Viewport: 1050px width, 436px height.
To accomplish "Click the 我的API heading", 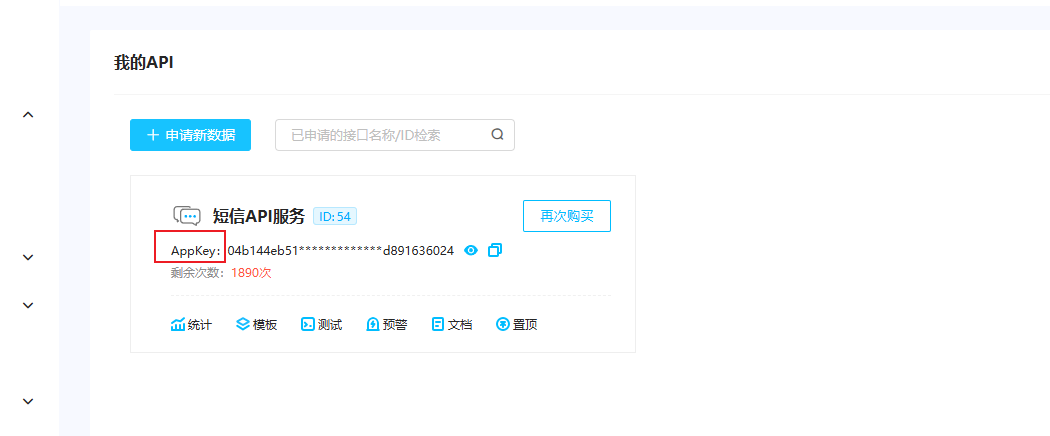I will click(143, 63).
